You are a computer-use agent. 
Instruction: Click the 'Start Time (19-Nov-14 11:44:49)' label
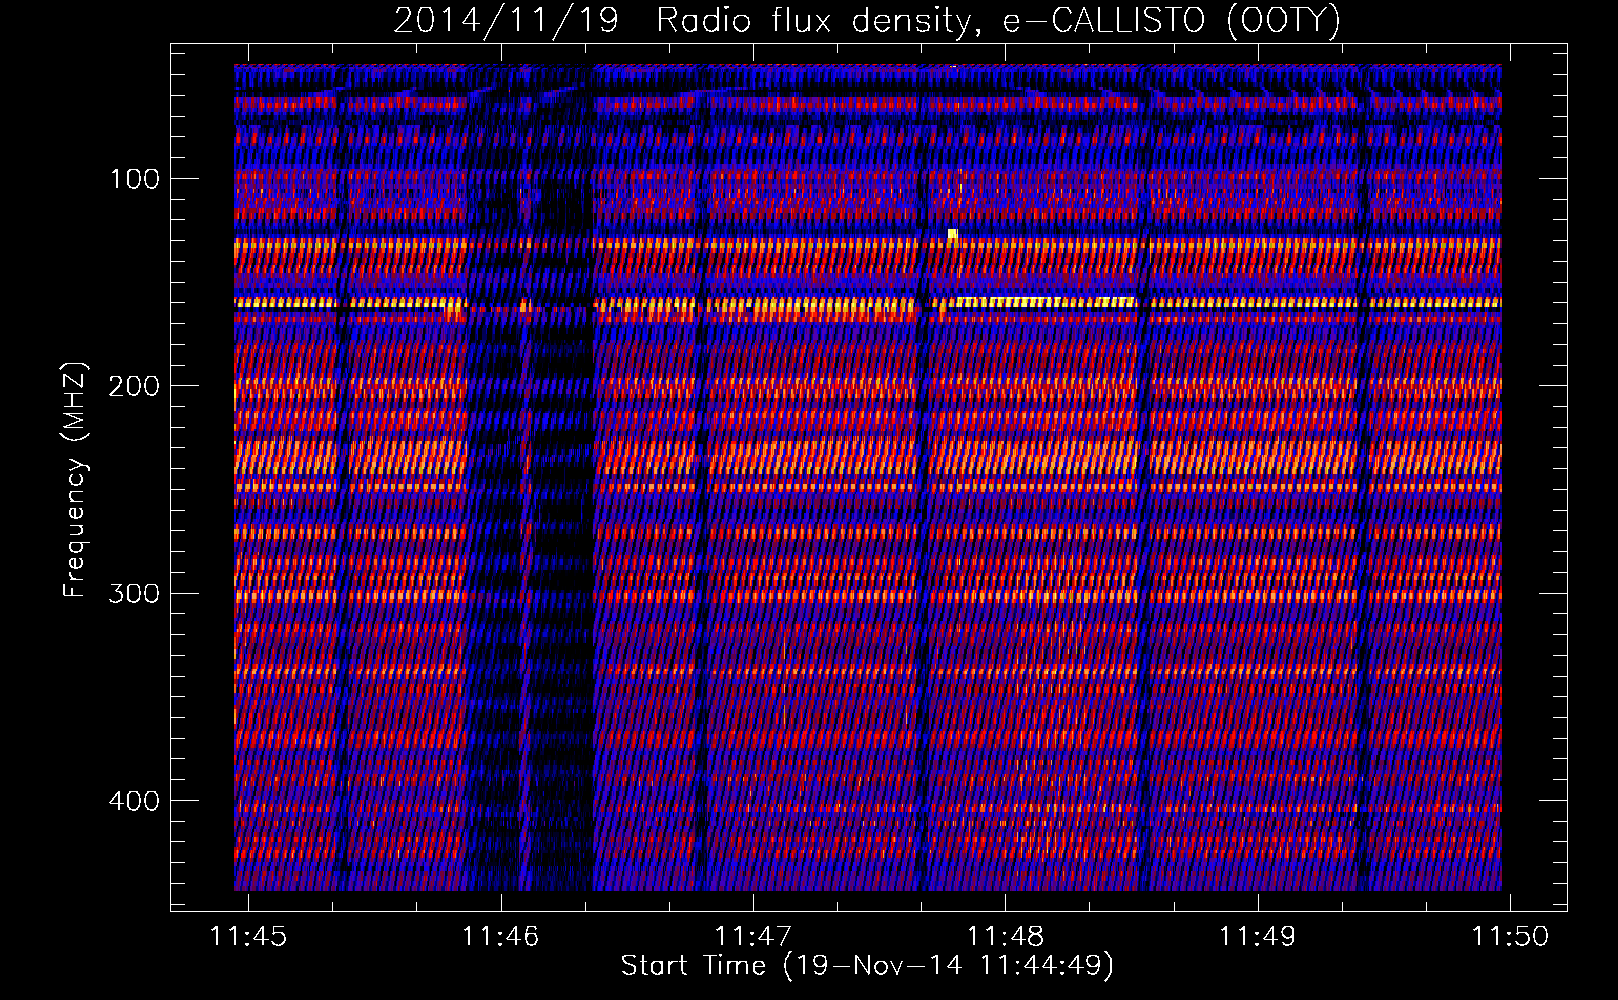click(x=867, y=966)
